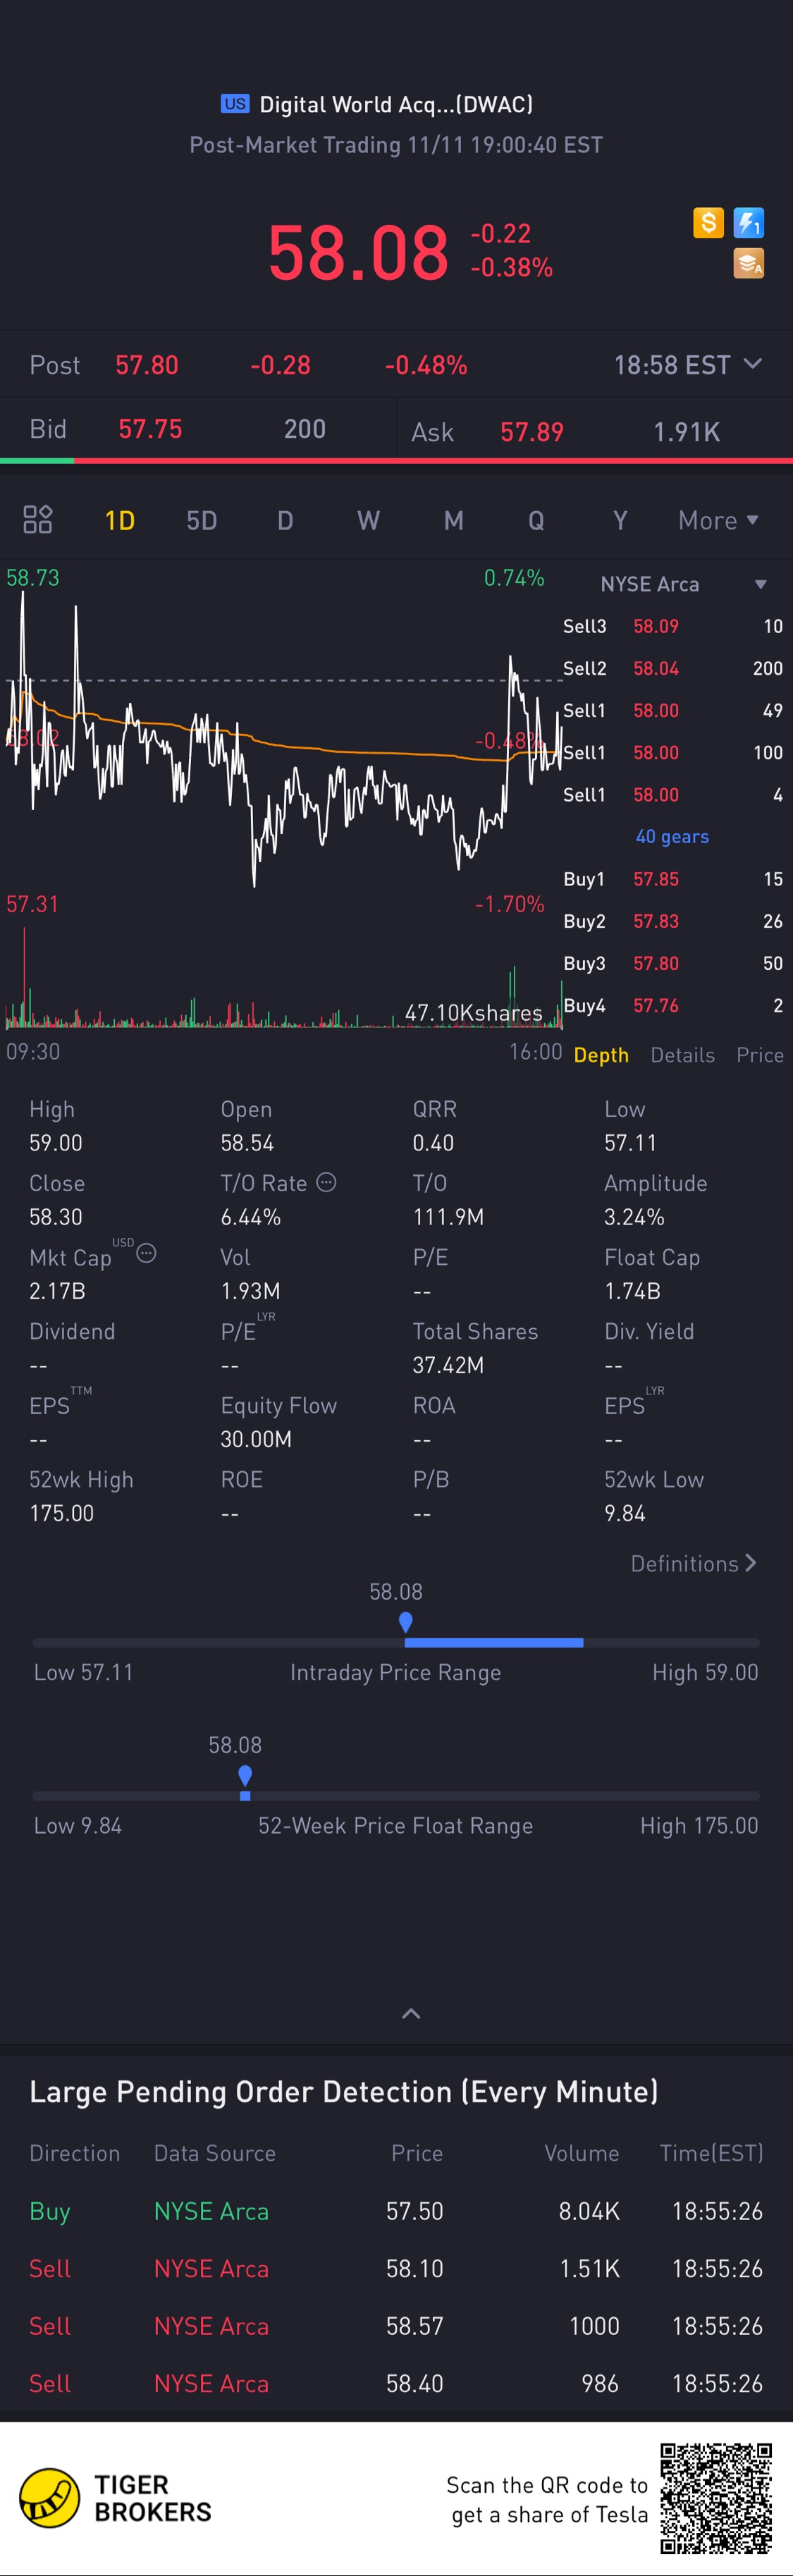Viewport: 793px width, 2576px height.
Task: Expand the 18:58 EST post-market dropdown
Action: coord(688,365)
